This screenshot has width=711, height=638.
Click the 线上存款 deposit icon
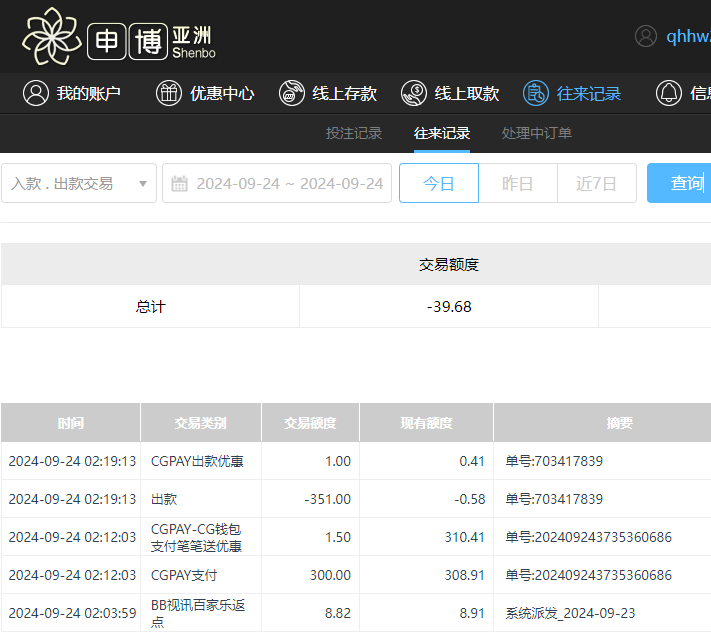(292, 93)
